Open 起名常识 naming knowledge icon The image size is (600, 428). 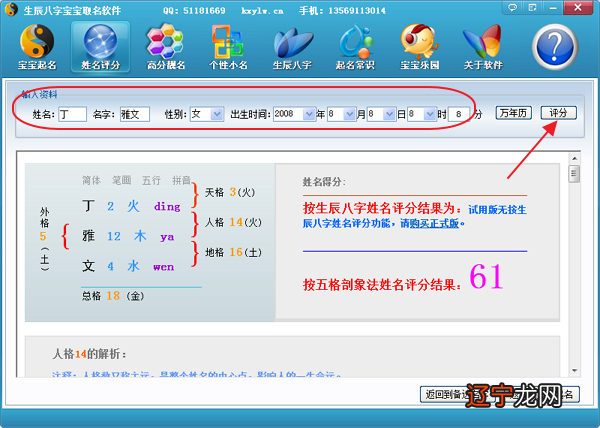pos(356,47)
